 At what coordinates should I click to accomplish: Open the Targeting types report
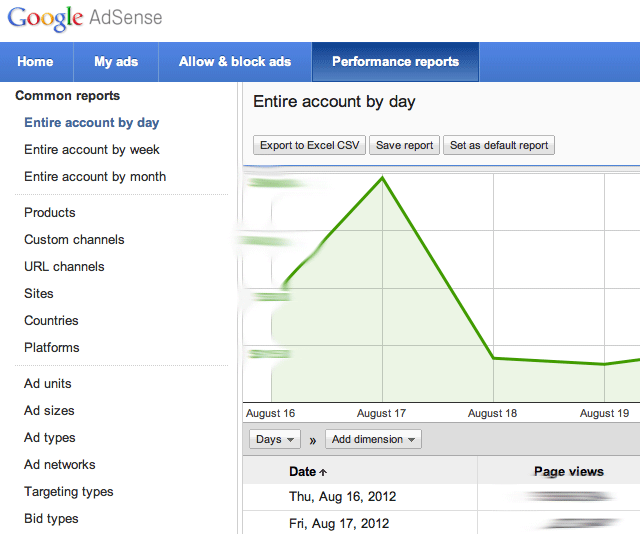coord(69,492)
